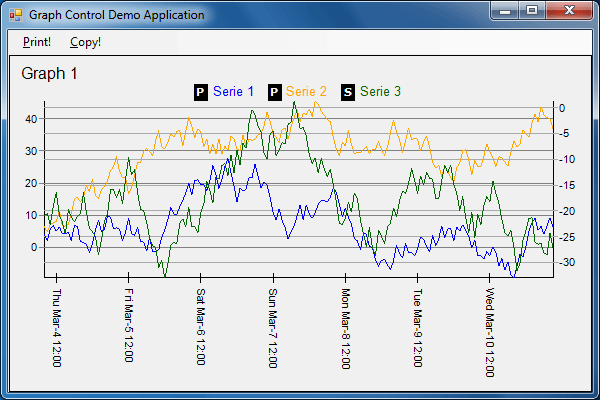This screenshot has height=400, width=600.
Task: Click the Copy! menu item
Action: point(85,42)
